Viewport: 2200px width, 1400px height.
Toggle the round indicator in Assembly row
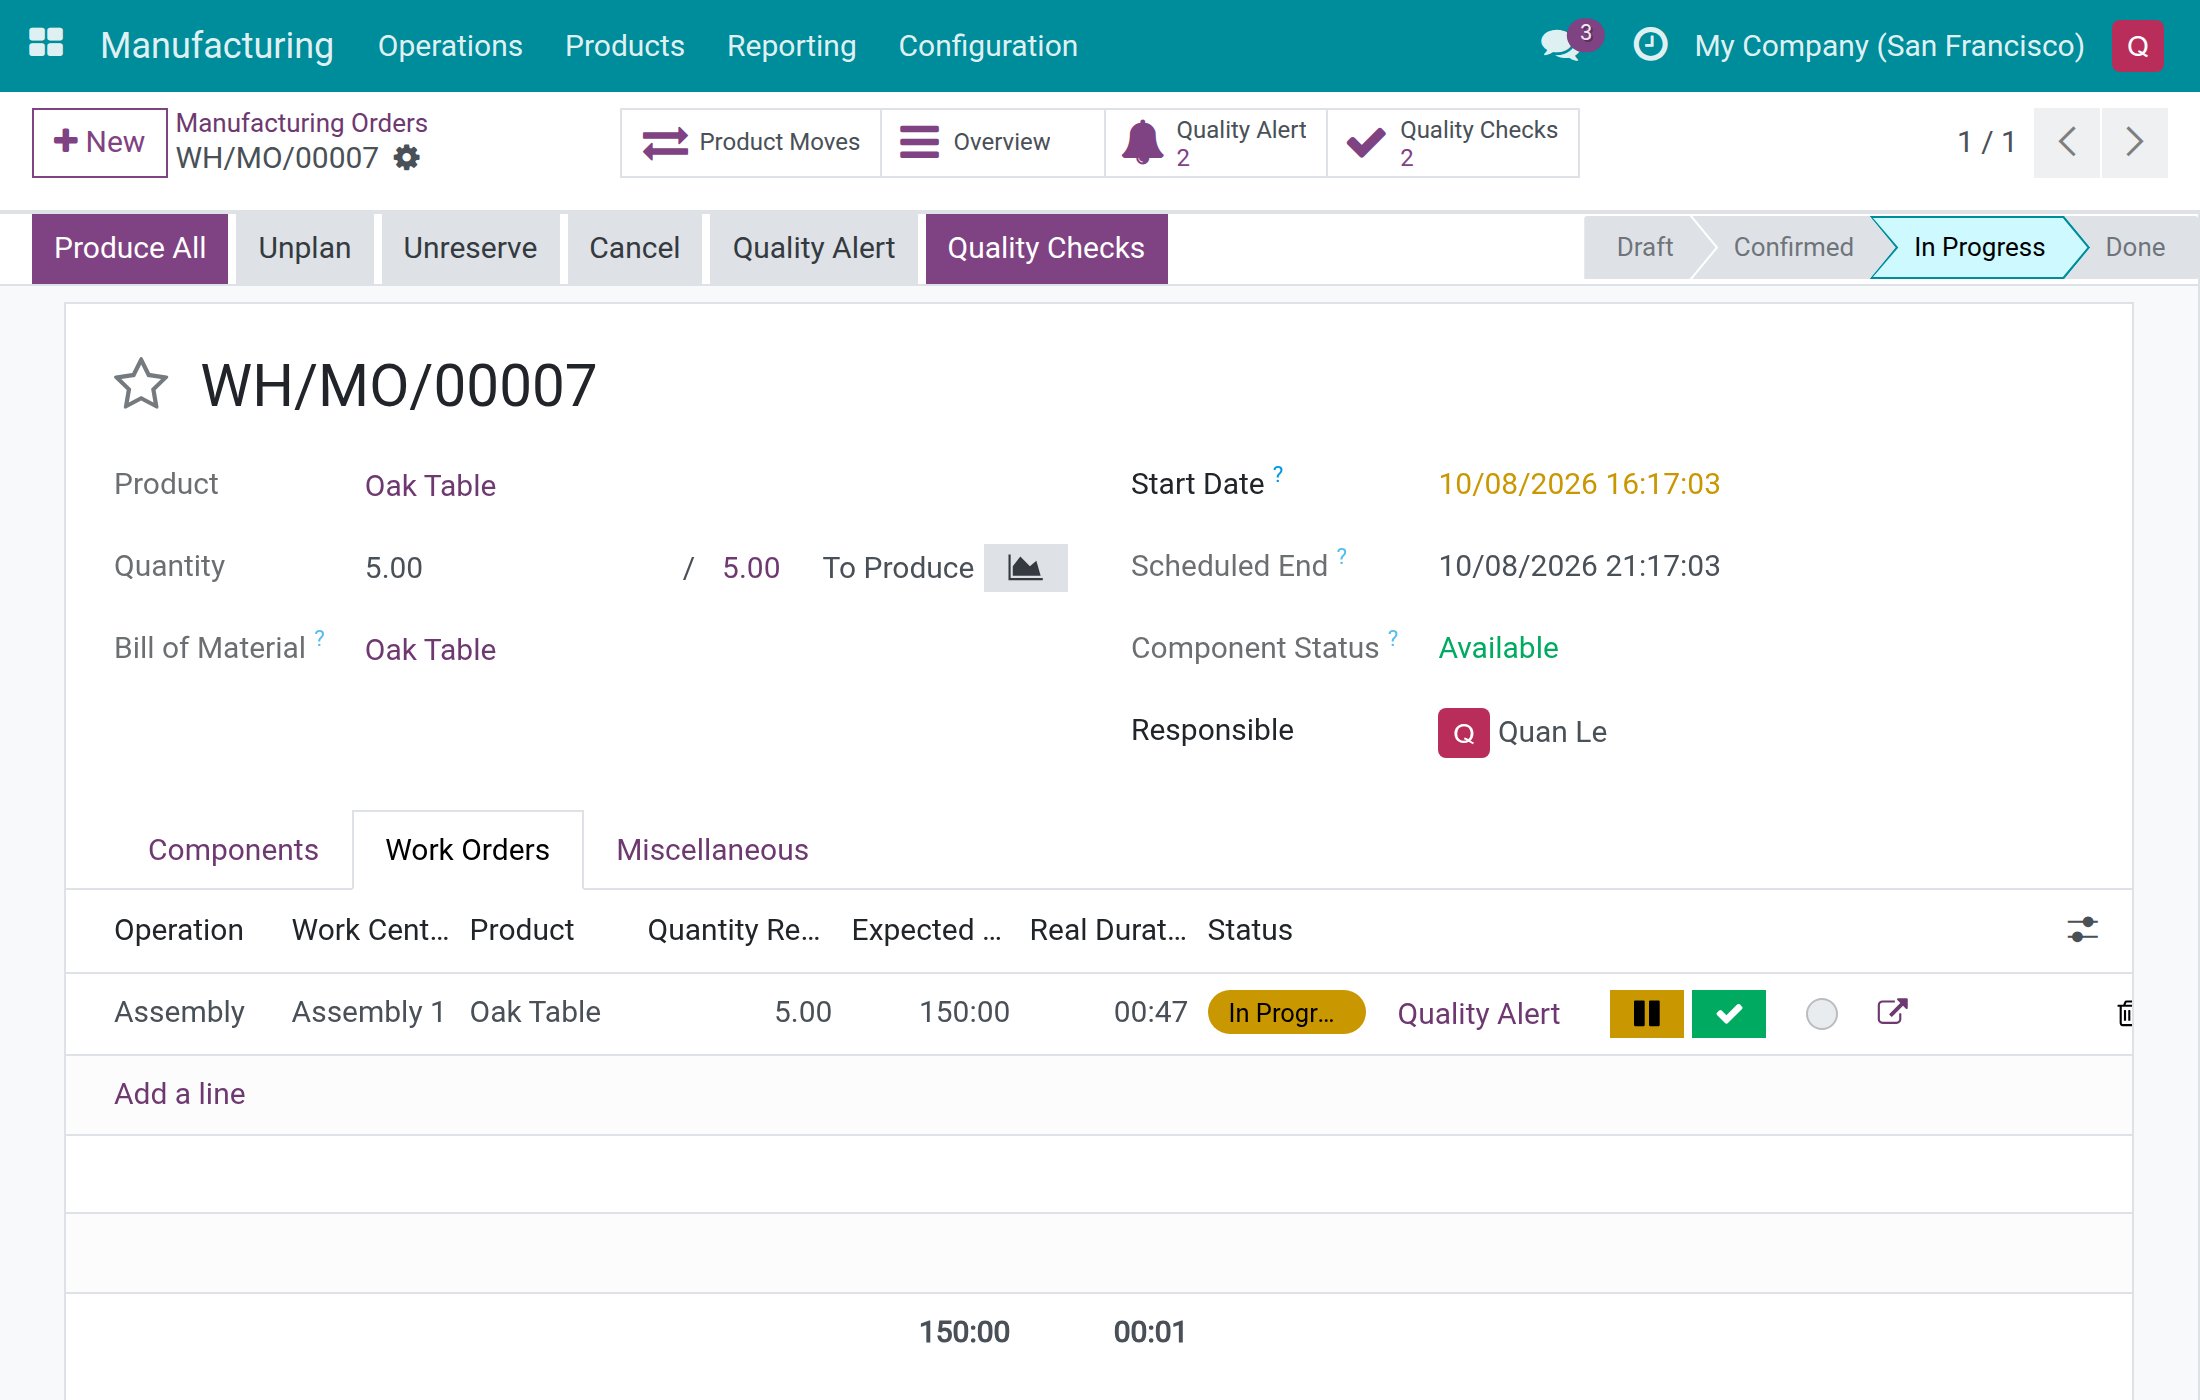click(1822, 1014)
